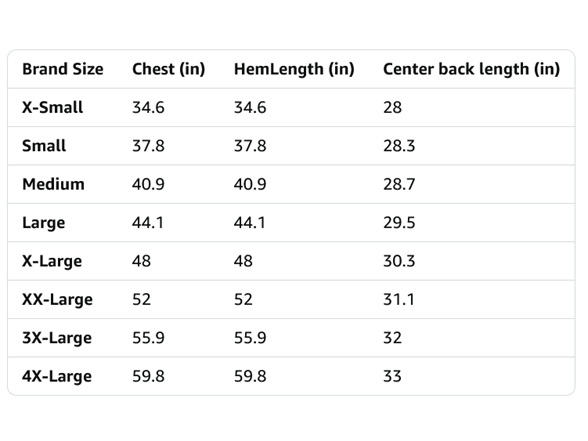Click the HemLength (in) column header
The height and width of the screenshot is (441, 588).
coord(294,69)
